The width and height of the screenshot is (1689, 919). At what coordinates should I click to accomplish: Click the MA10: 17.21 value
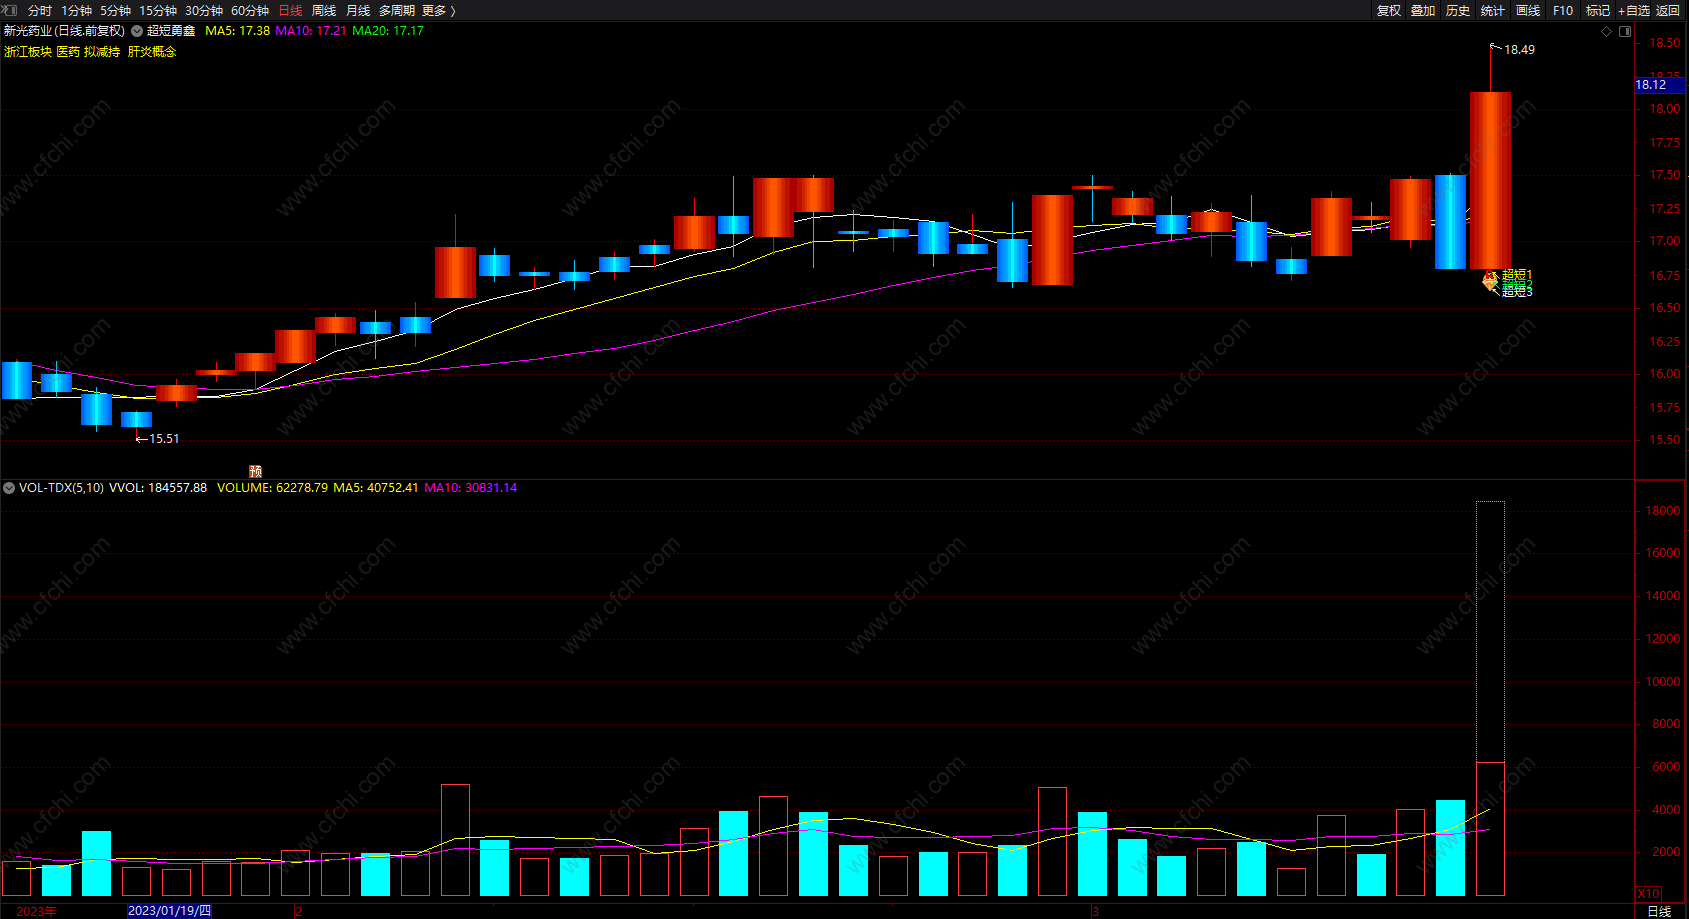[311, 31]
